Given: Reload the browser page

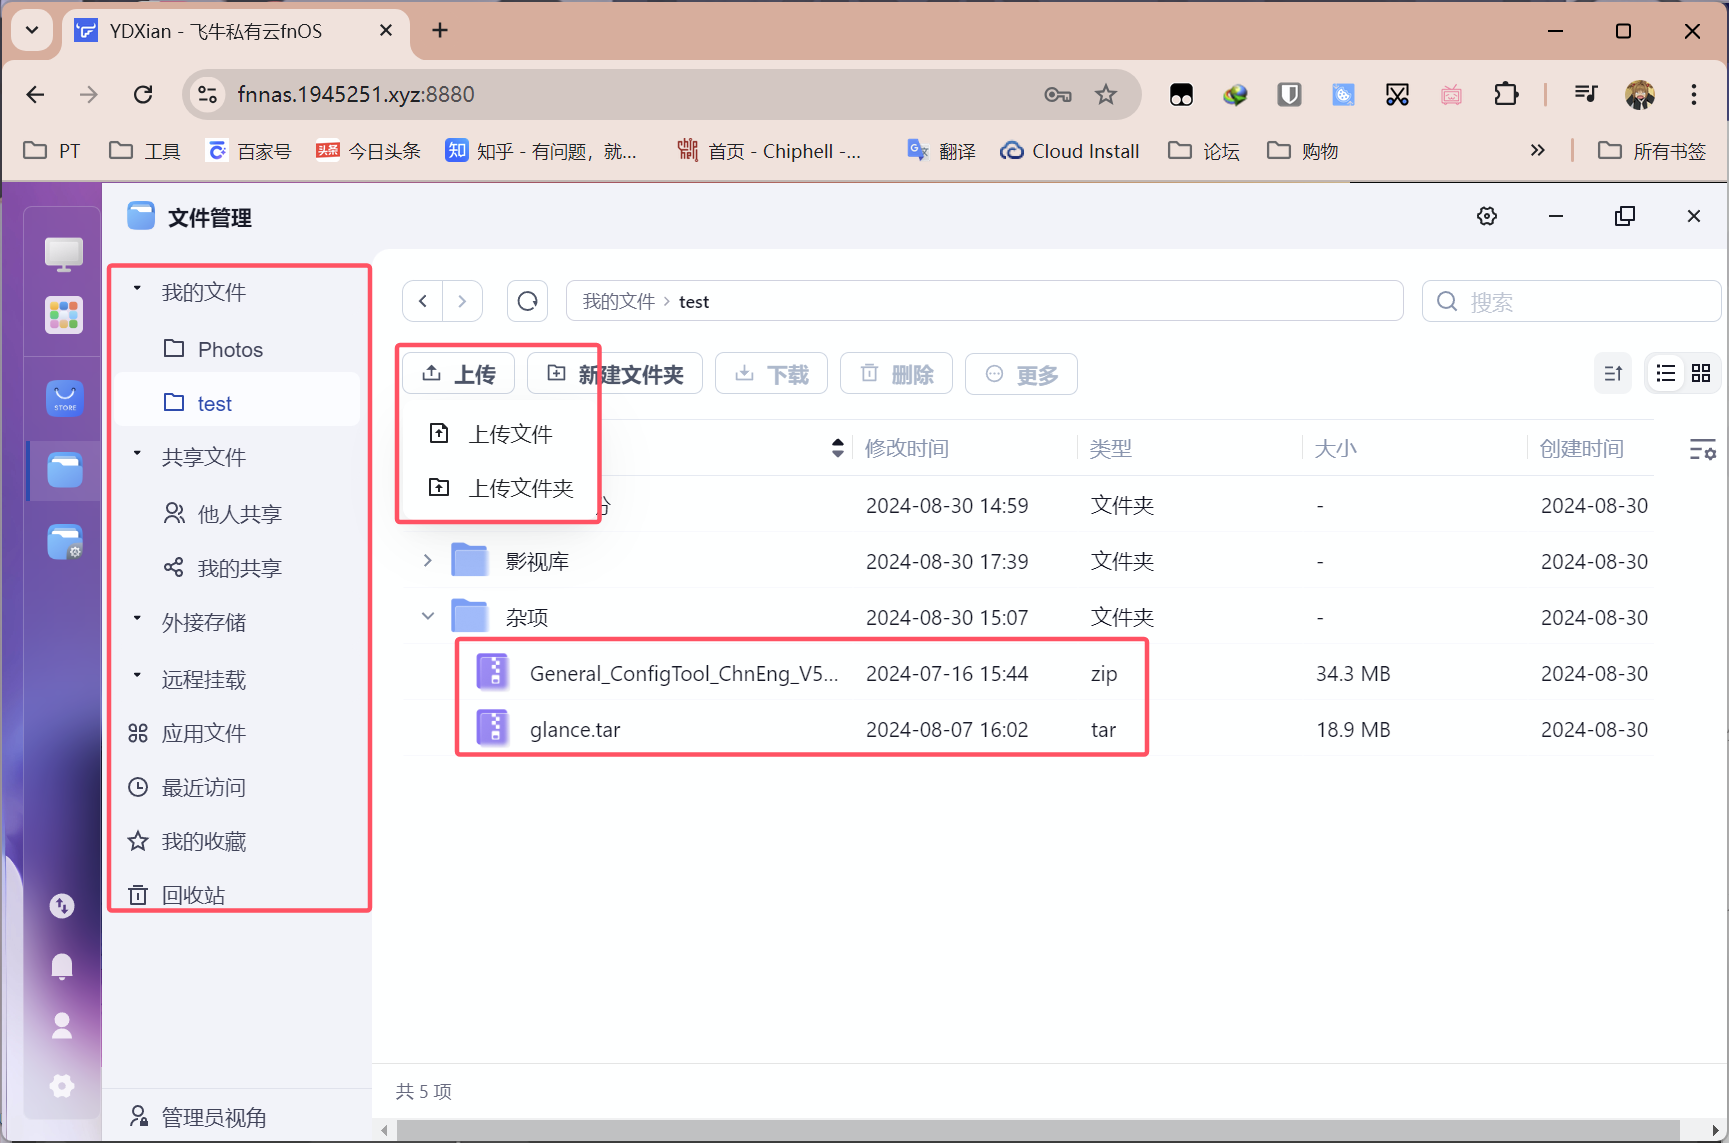Looking at the screenshot, I should (x=143, y=94).
